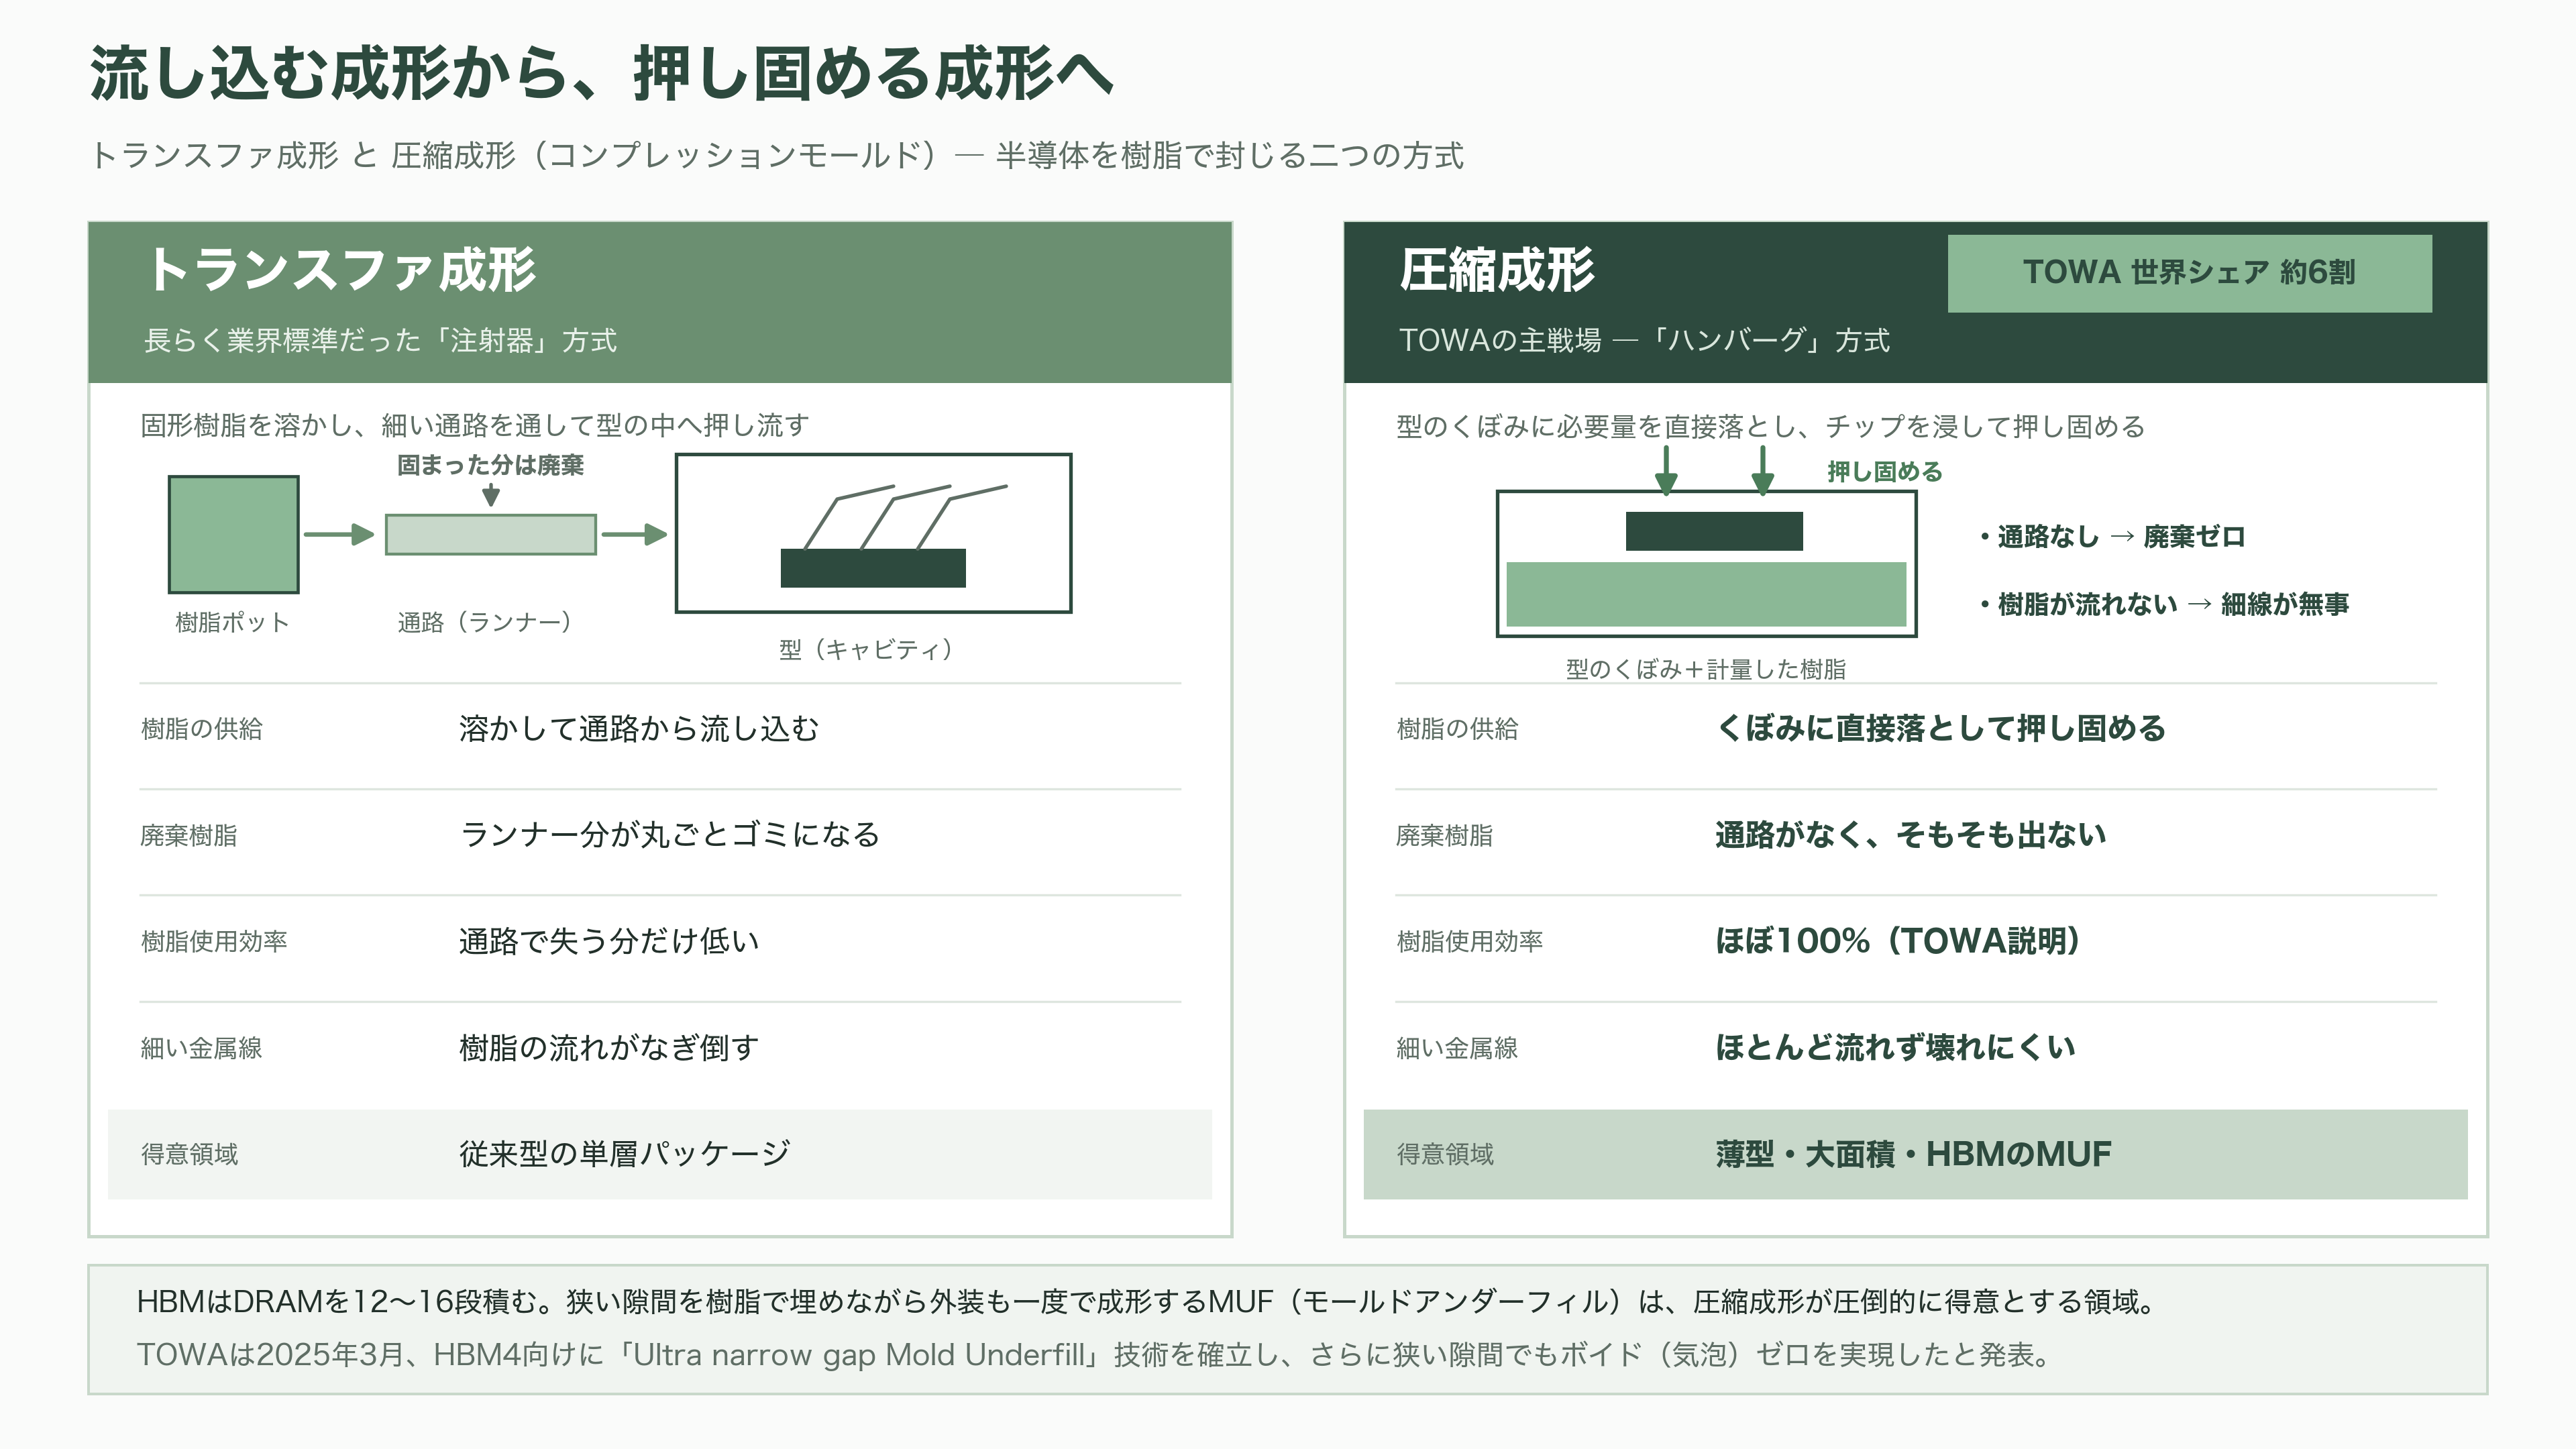Image resolution: width=2576 pixels, height=1449 pixels.
Task: Click footer sentence about Ultra narrow gap Mold Underfill
Action: point(1096,1354)
